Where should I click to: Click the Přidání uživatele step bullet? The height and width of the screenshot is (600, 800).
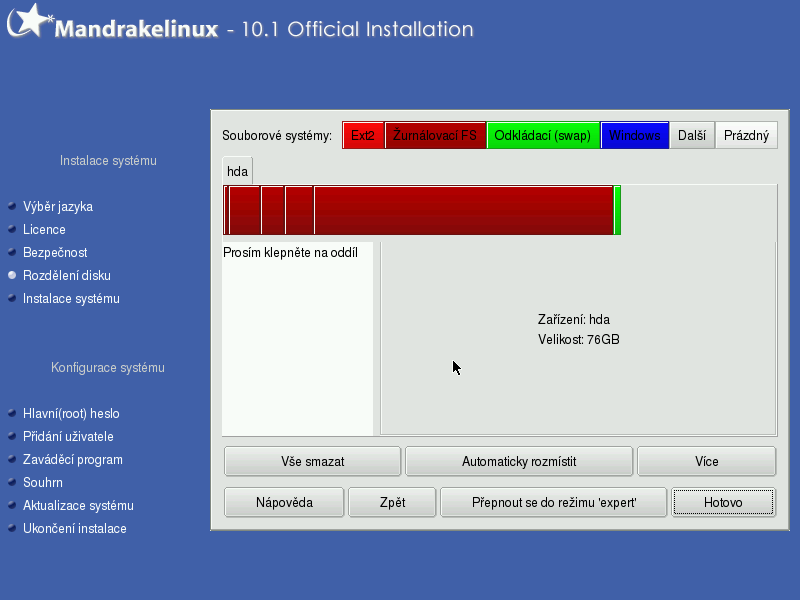(12, 436)
